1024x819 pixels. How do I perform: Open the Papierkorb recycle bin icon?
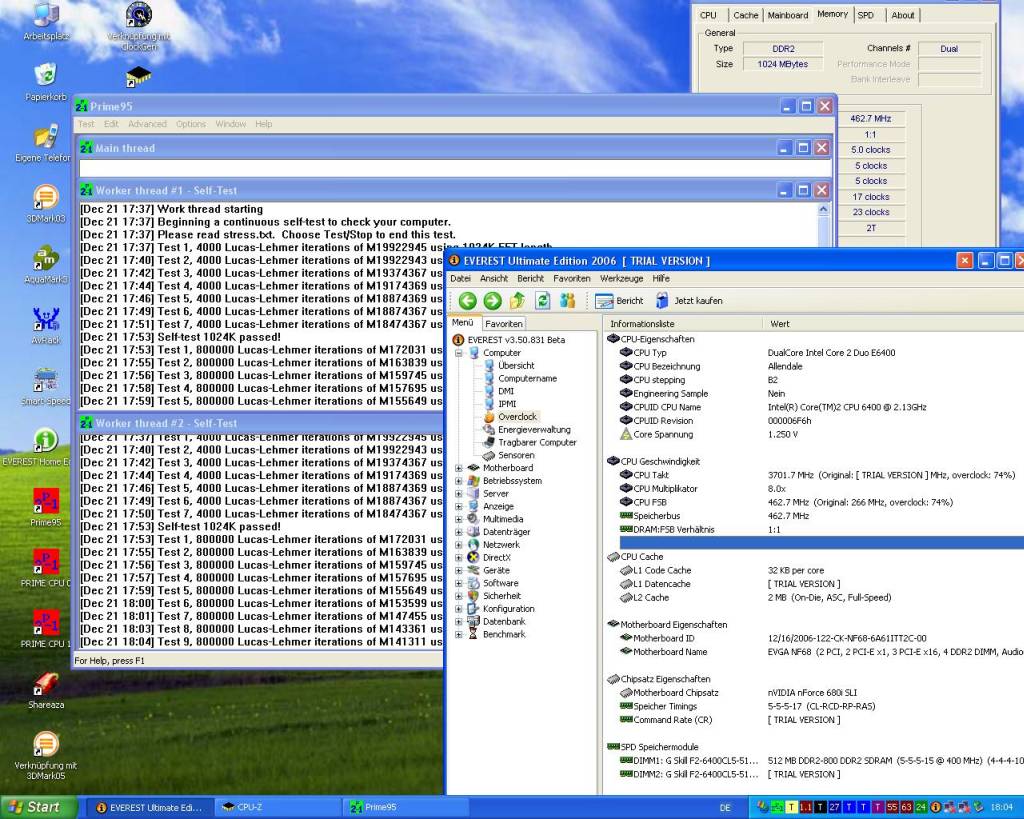[46, 82]
